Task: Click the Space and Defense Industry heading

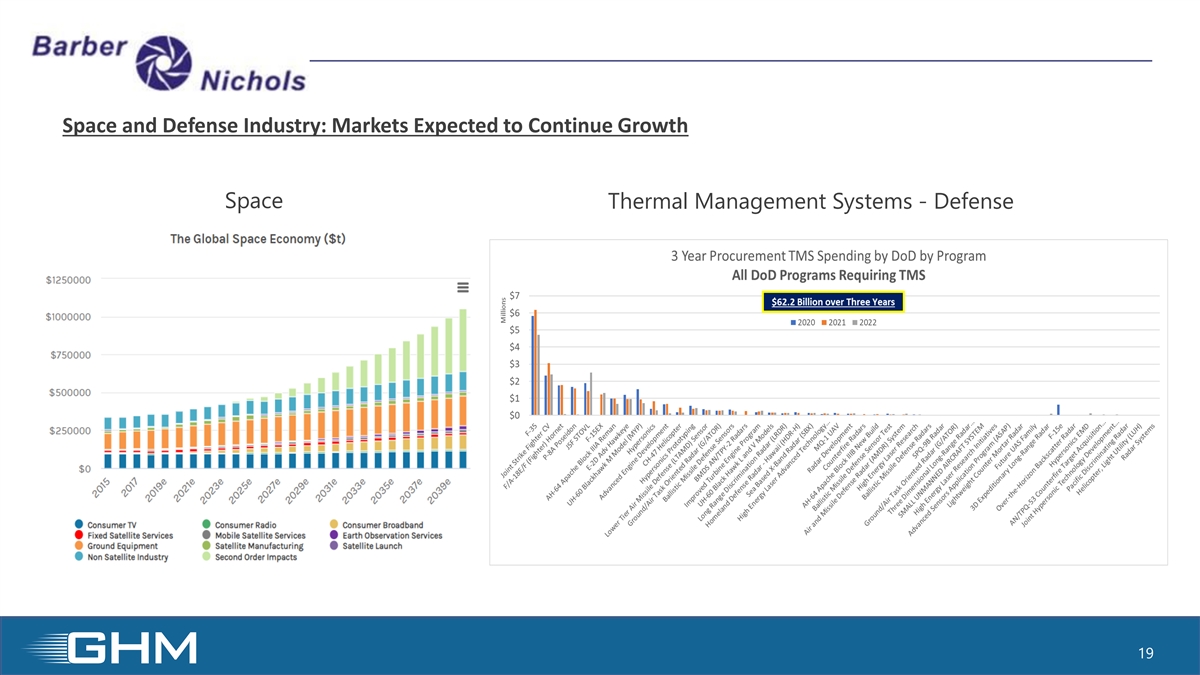Action: click(375, 126)
